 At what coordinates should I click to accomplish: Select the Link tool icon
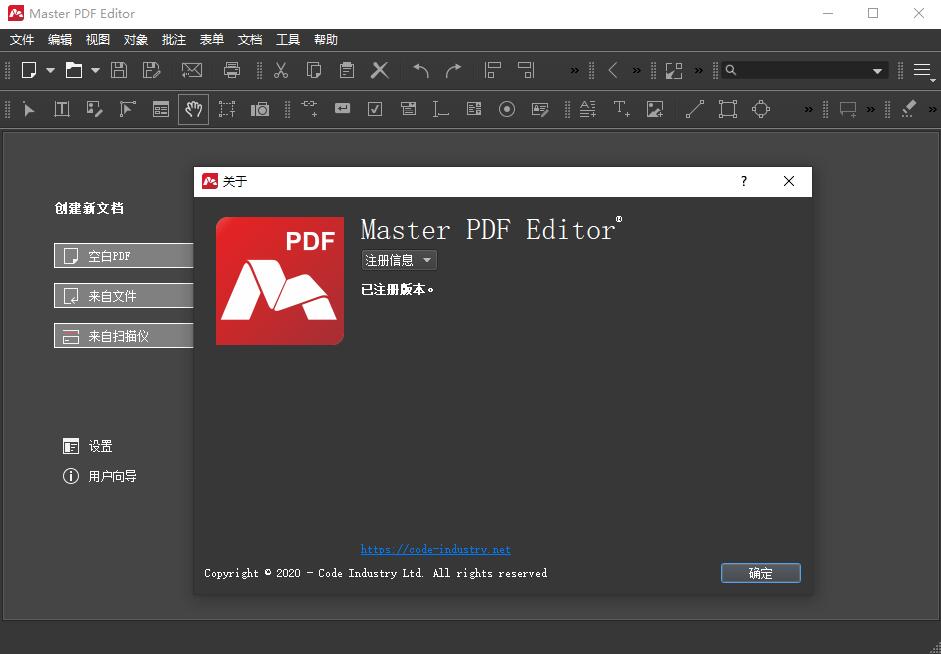pos(309,108)
